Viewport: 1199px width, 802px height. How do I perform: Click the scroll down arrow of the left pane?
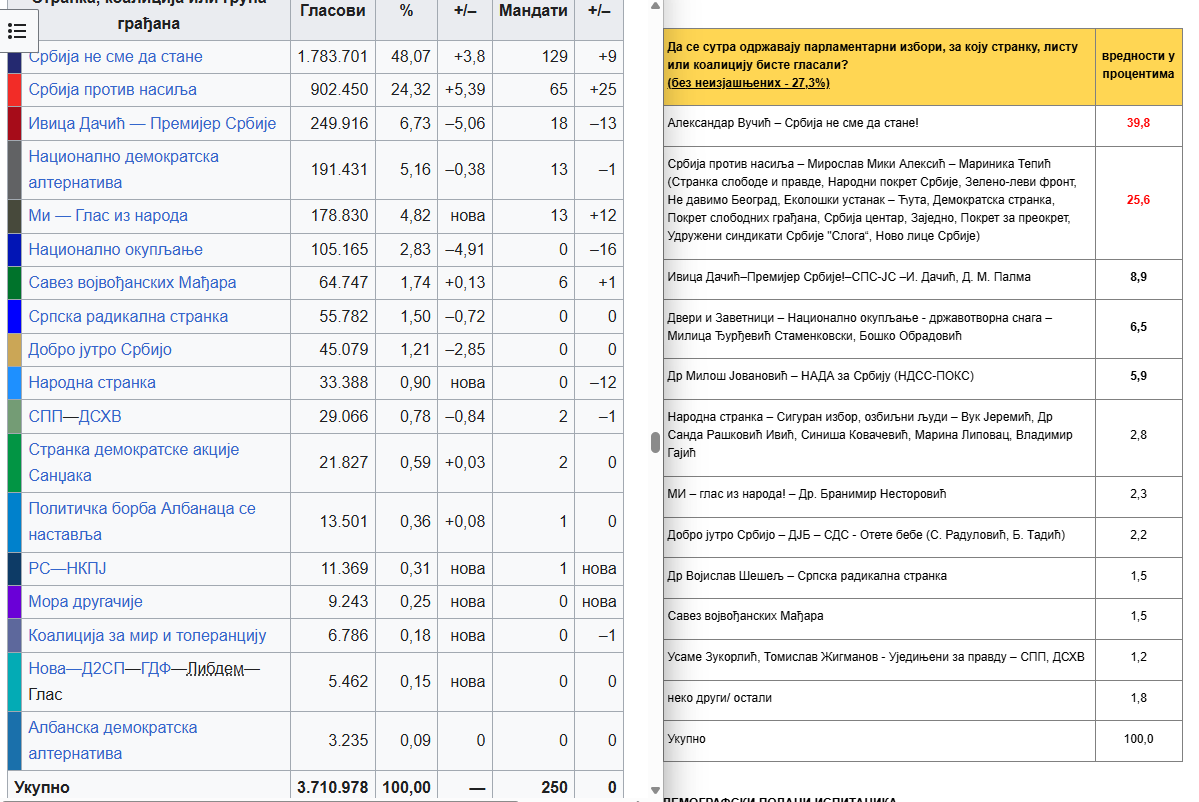click(x=655, y=791)
